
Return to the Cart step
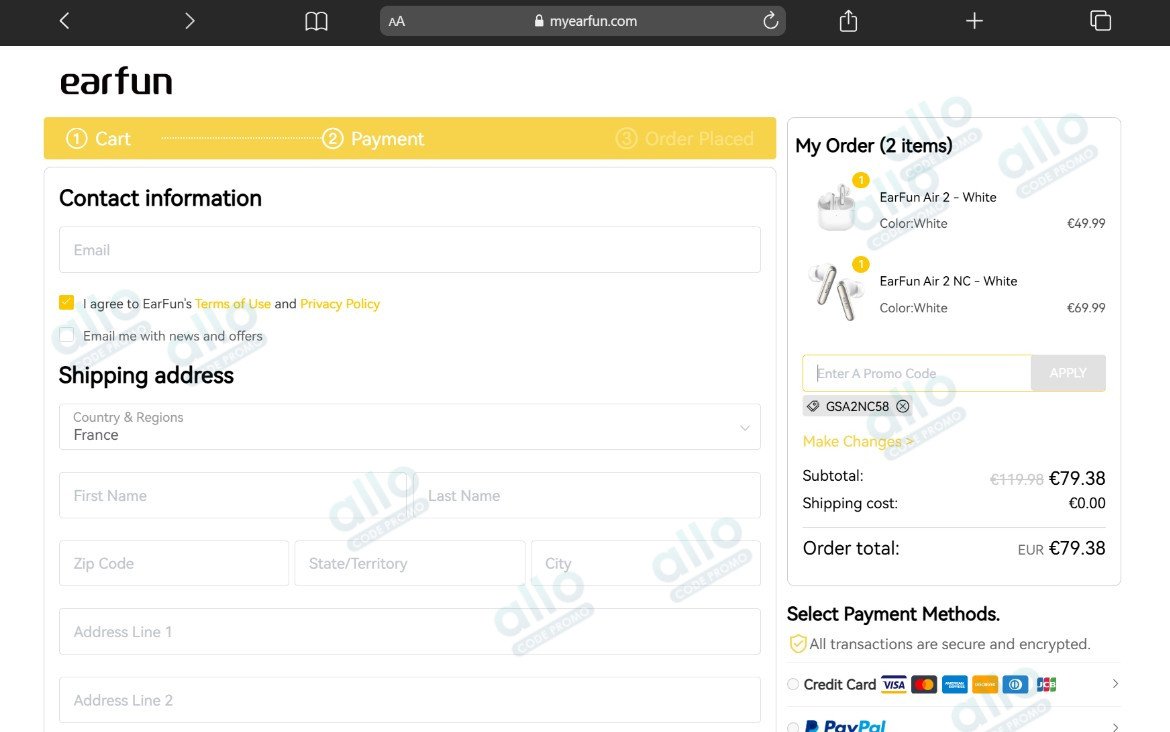tap(98, 139)
